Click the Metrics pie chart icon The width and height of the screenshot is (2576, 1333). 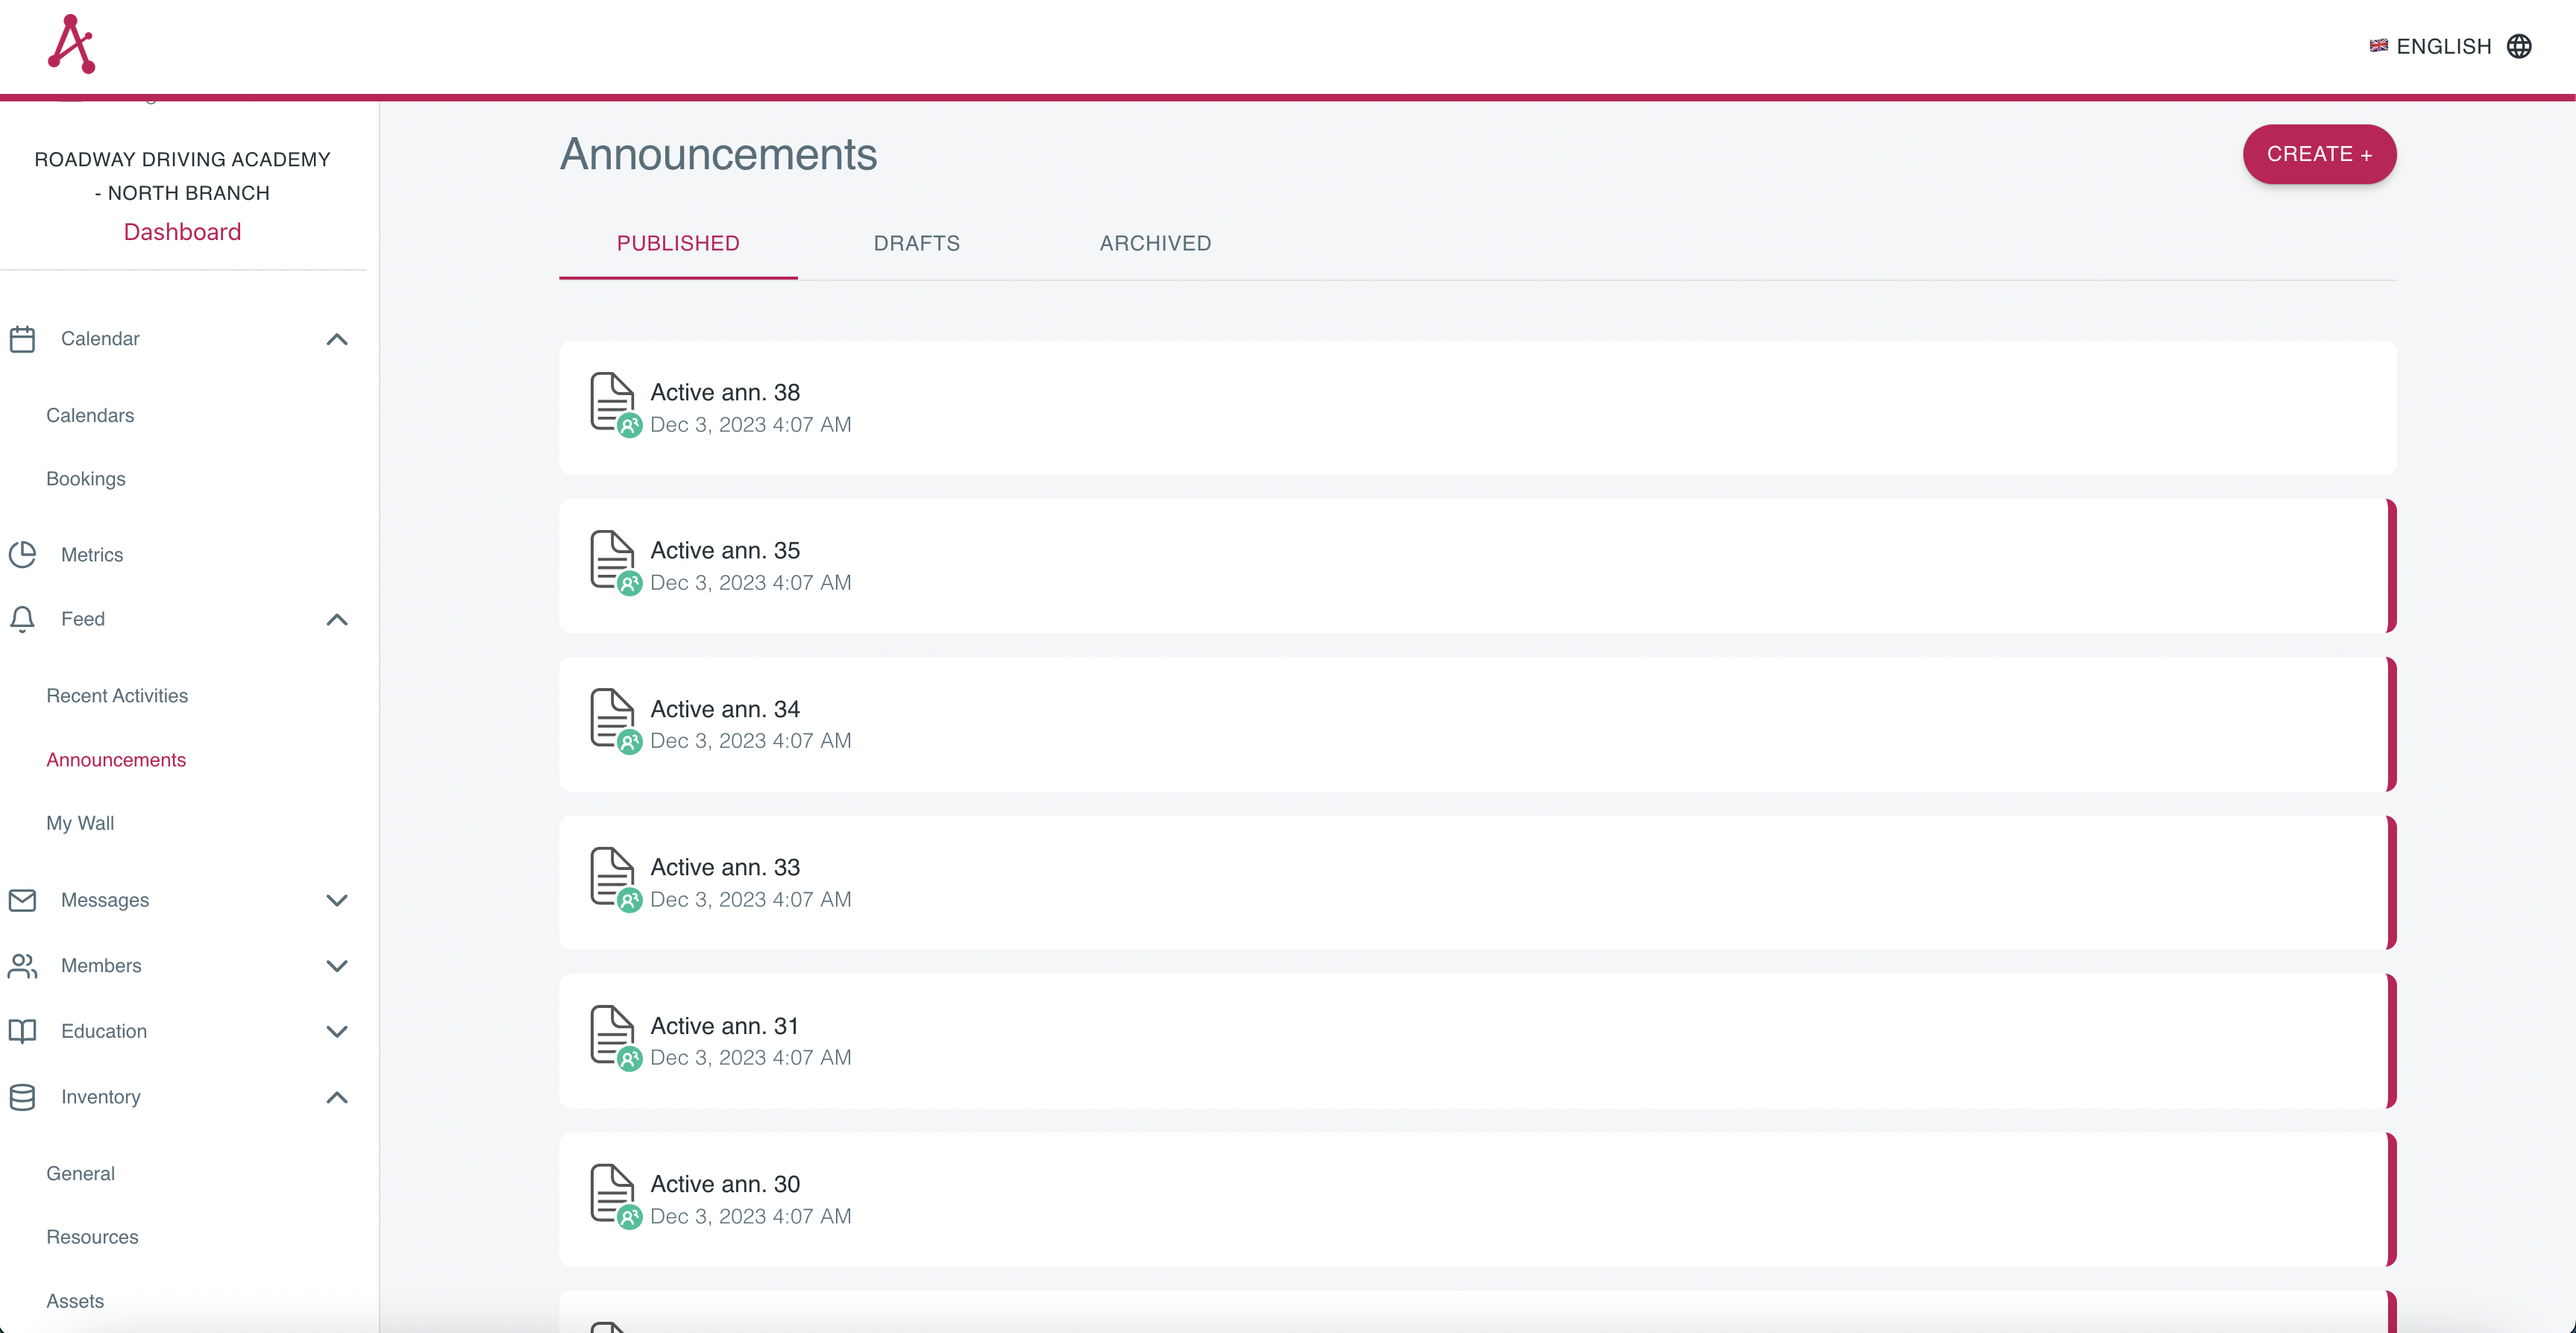pyautogui.click(x=22, y=554)
